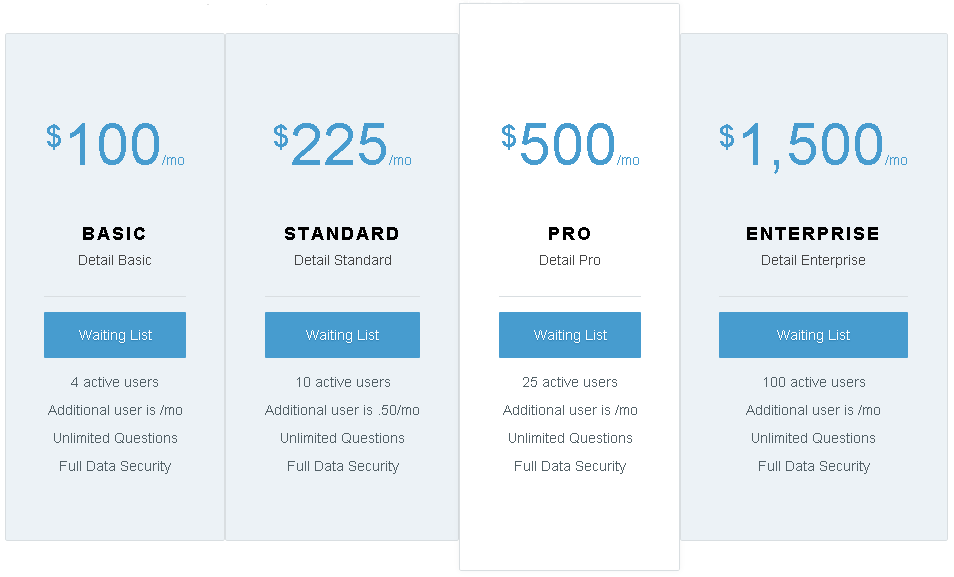This screenshot has height=577, width=954.
Task: Select the $500 per month price
Action: tap(570, 144)
